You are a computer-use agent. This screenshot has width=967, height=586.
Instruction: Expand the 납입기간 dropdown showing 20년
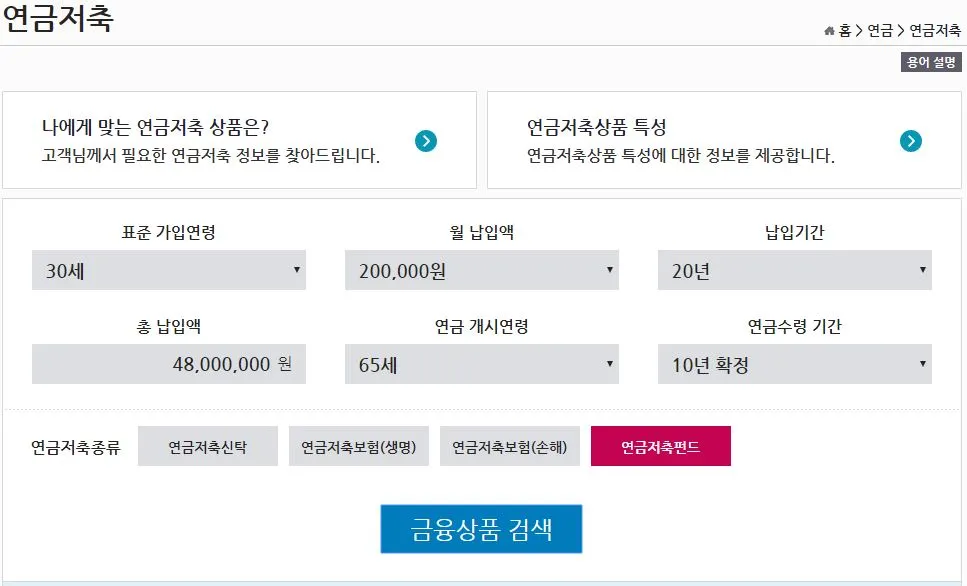(794, 269)
